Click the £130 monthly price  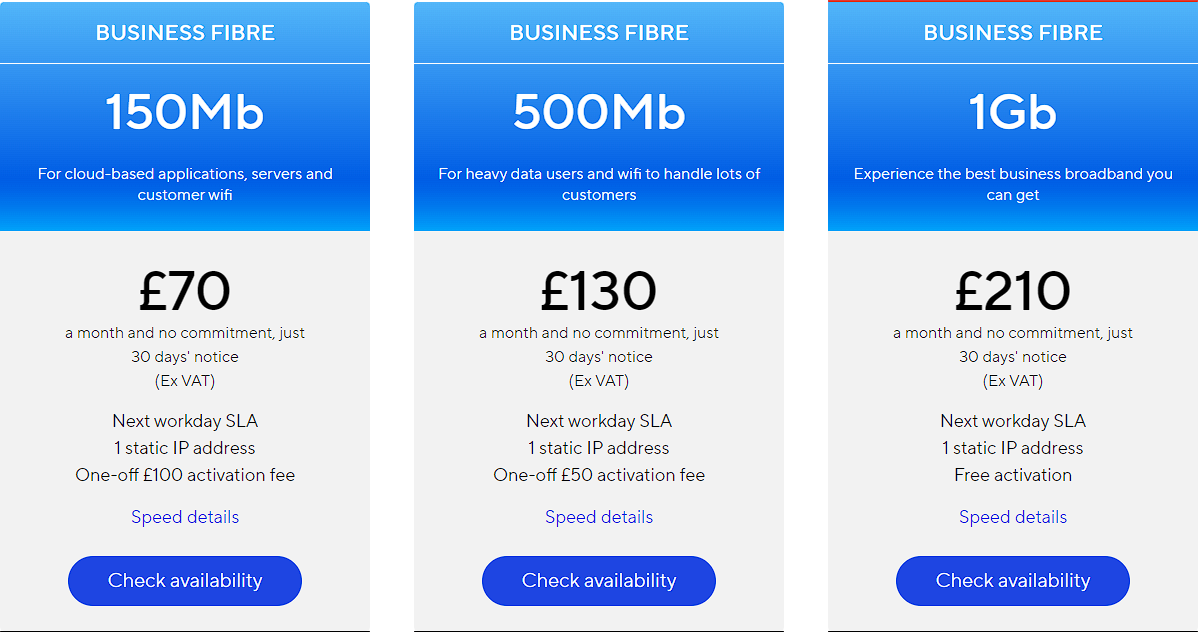coord(599,291)
